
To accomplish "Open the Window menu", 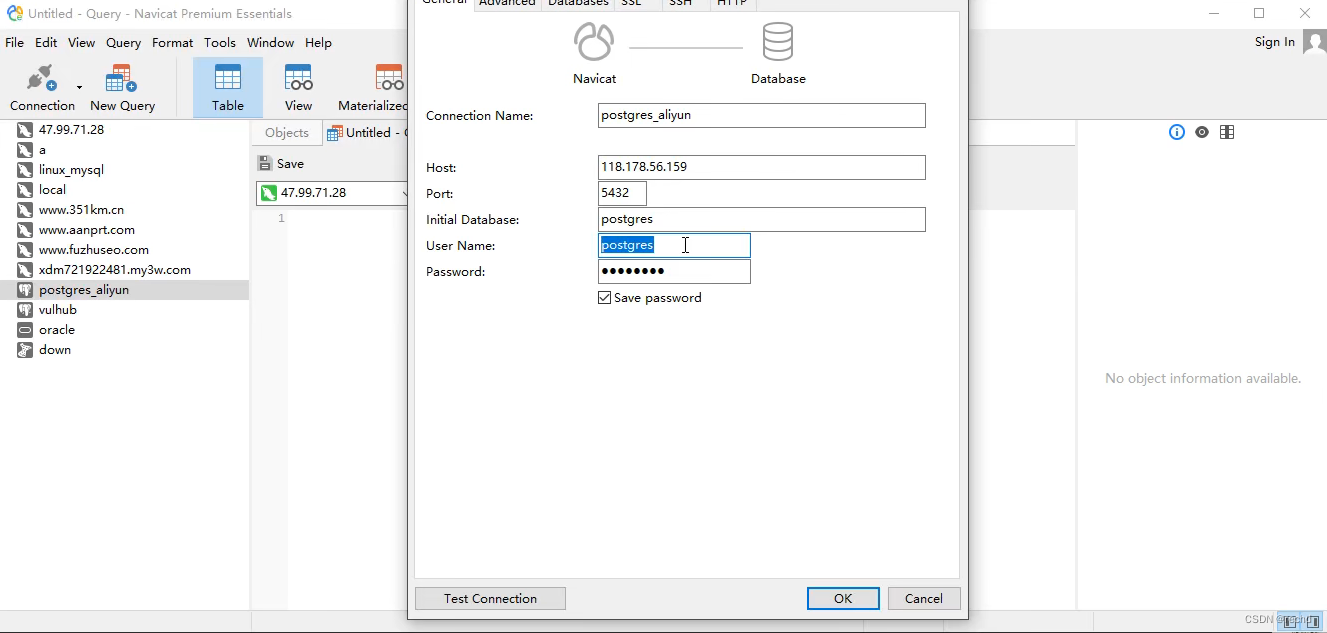I will click(x=271, y=43).
